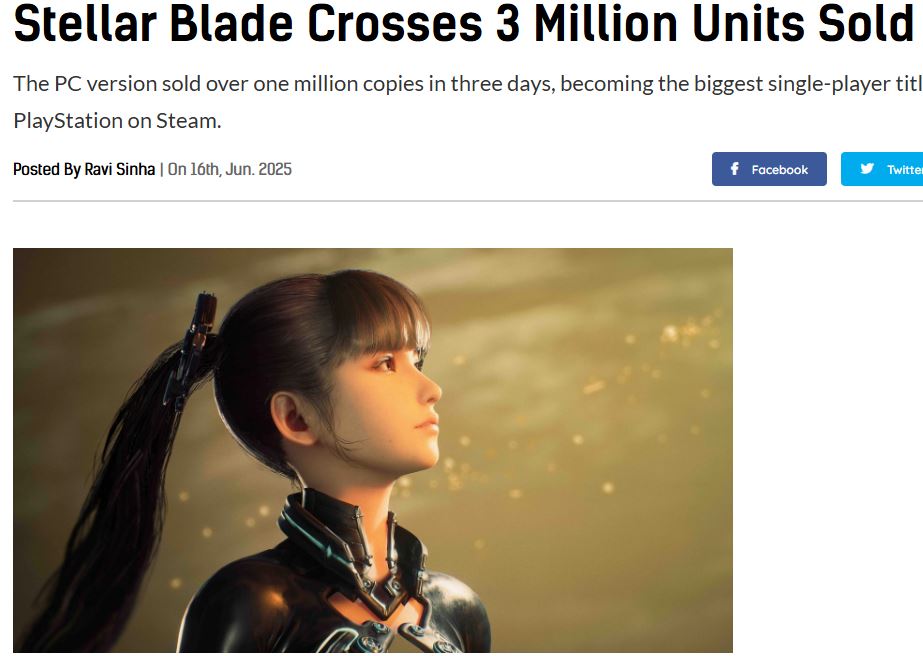923x656 pixels.
Task: Click the '3 Million' text in headline
Action: [x=589, y=24]
